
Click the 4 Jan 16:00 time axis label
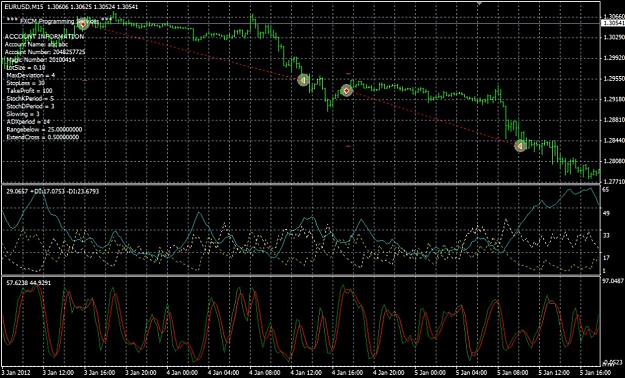coord(348,372)
